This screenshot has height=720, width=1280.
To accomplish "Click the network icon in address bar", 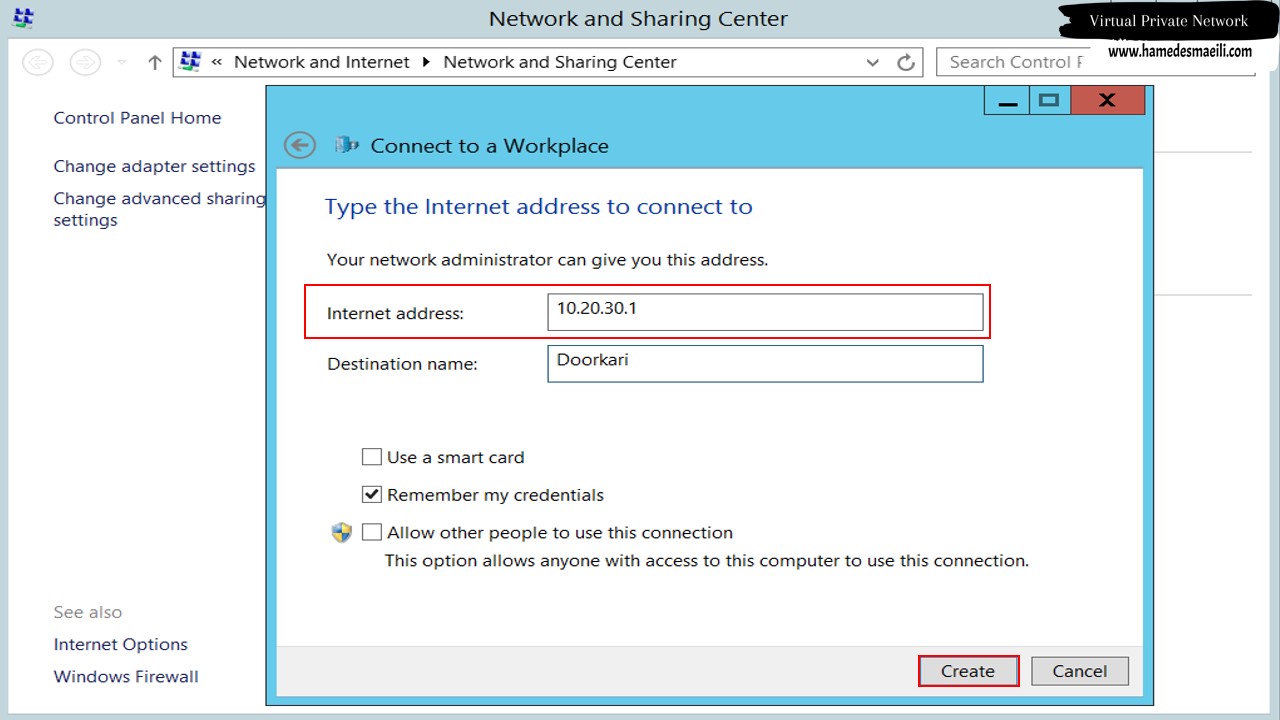I will pyautogui.click(x=190, y=62).
